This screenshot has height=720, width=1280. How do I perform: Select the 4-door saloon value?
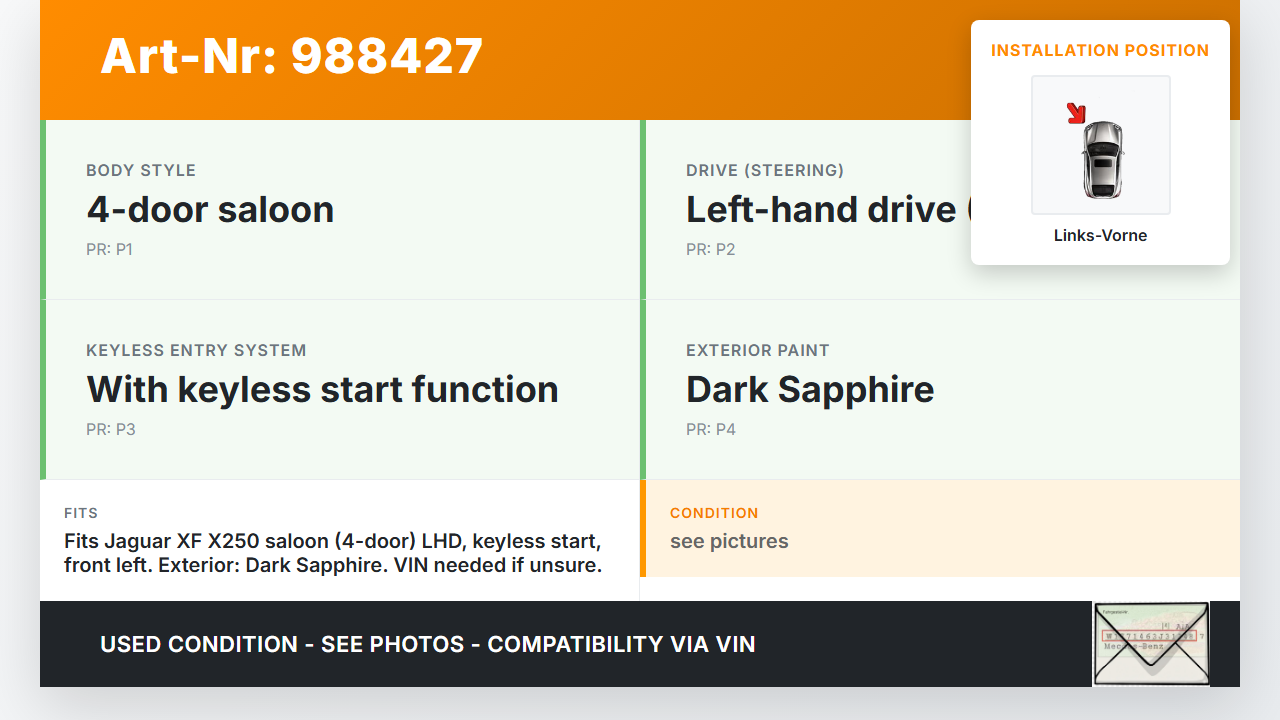[x=210, y=210]
